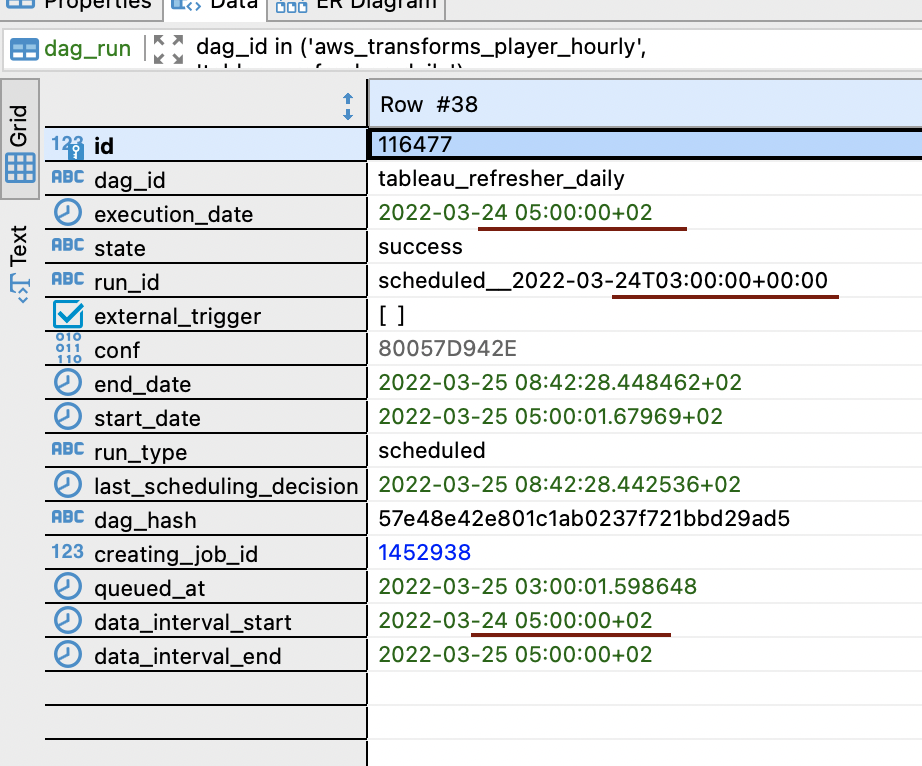Select the queued_at field label
Screen dimensions: 922x766
(149, 588)
